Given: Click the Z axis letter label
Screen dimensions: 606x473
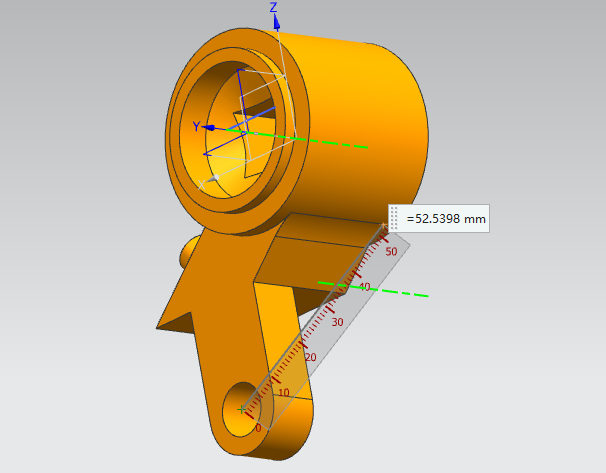Looking at the screenshot, I should pyautogui.click(x=273, y=7).
